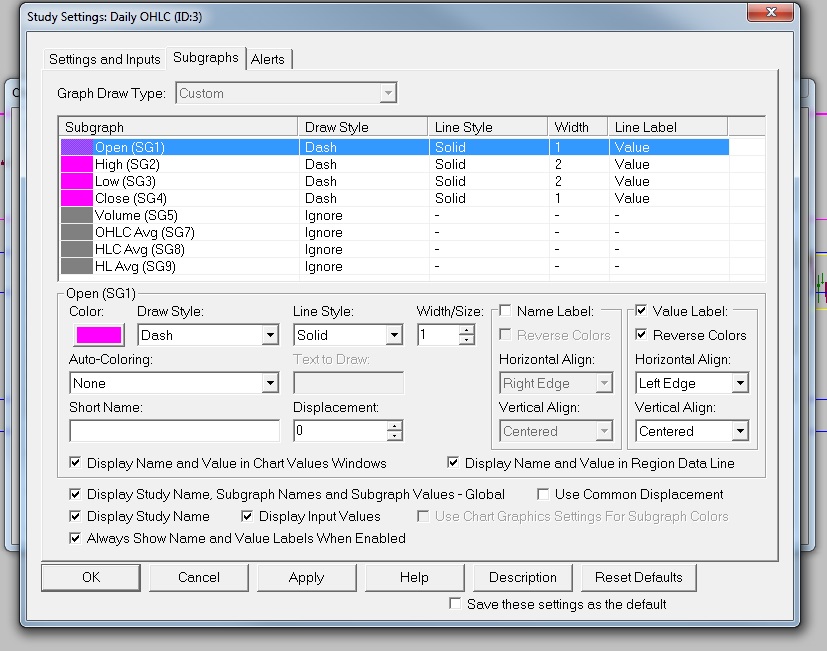The height and width of the screenshot is (651, 827).
Task: Toggle Display Name and Value in Region Data Line
Action: 453,463
